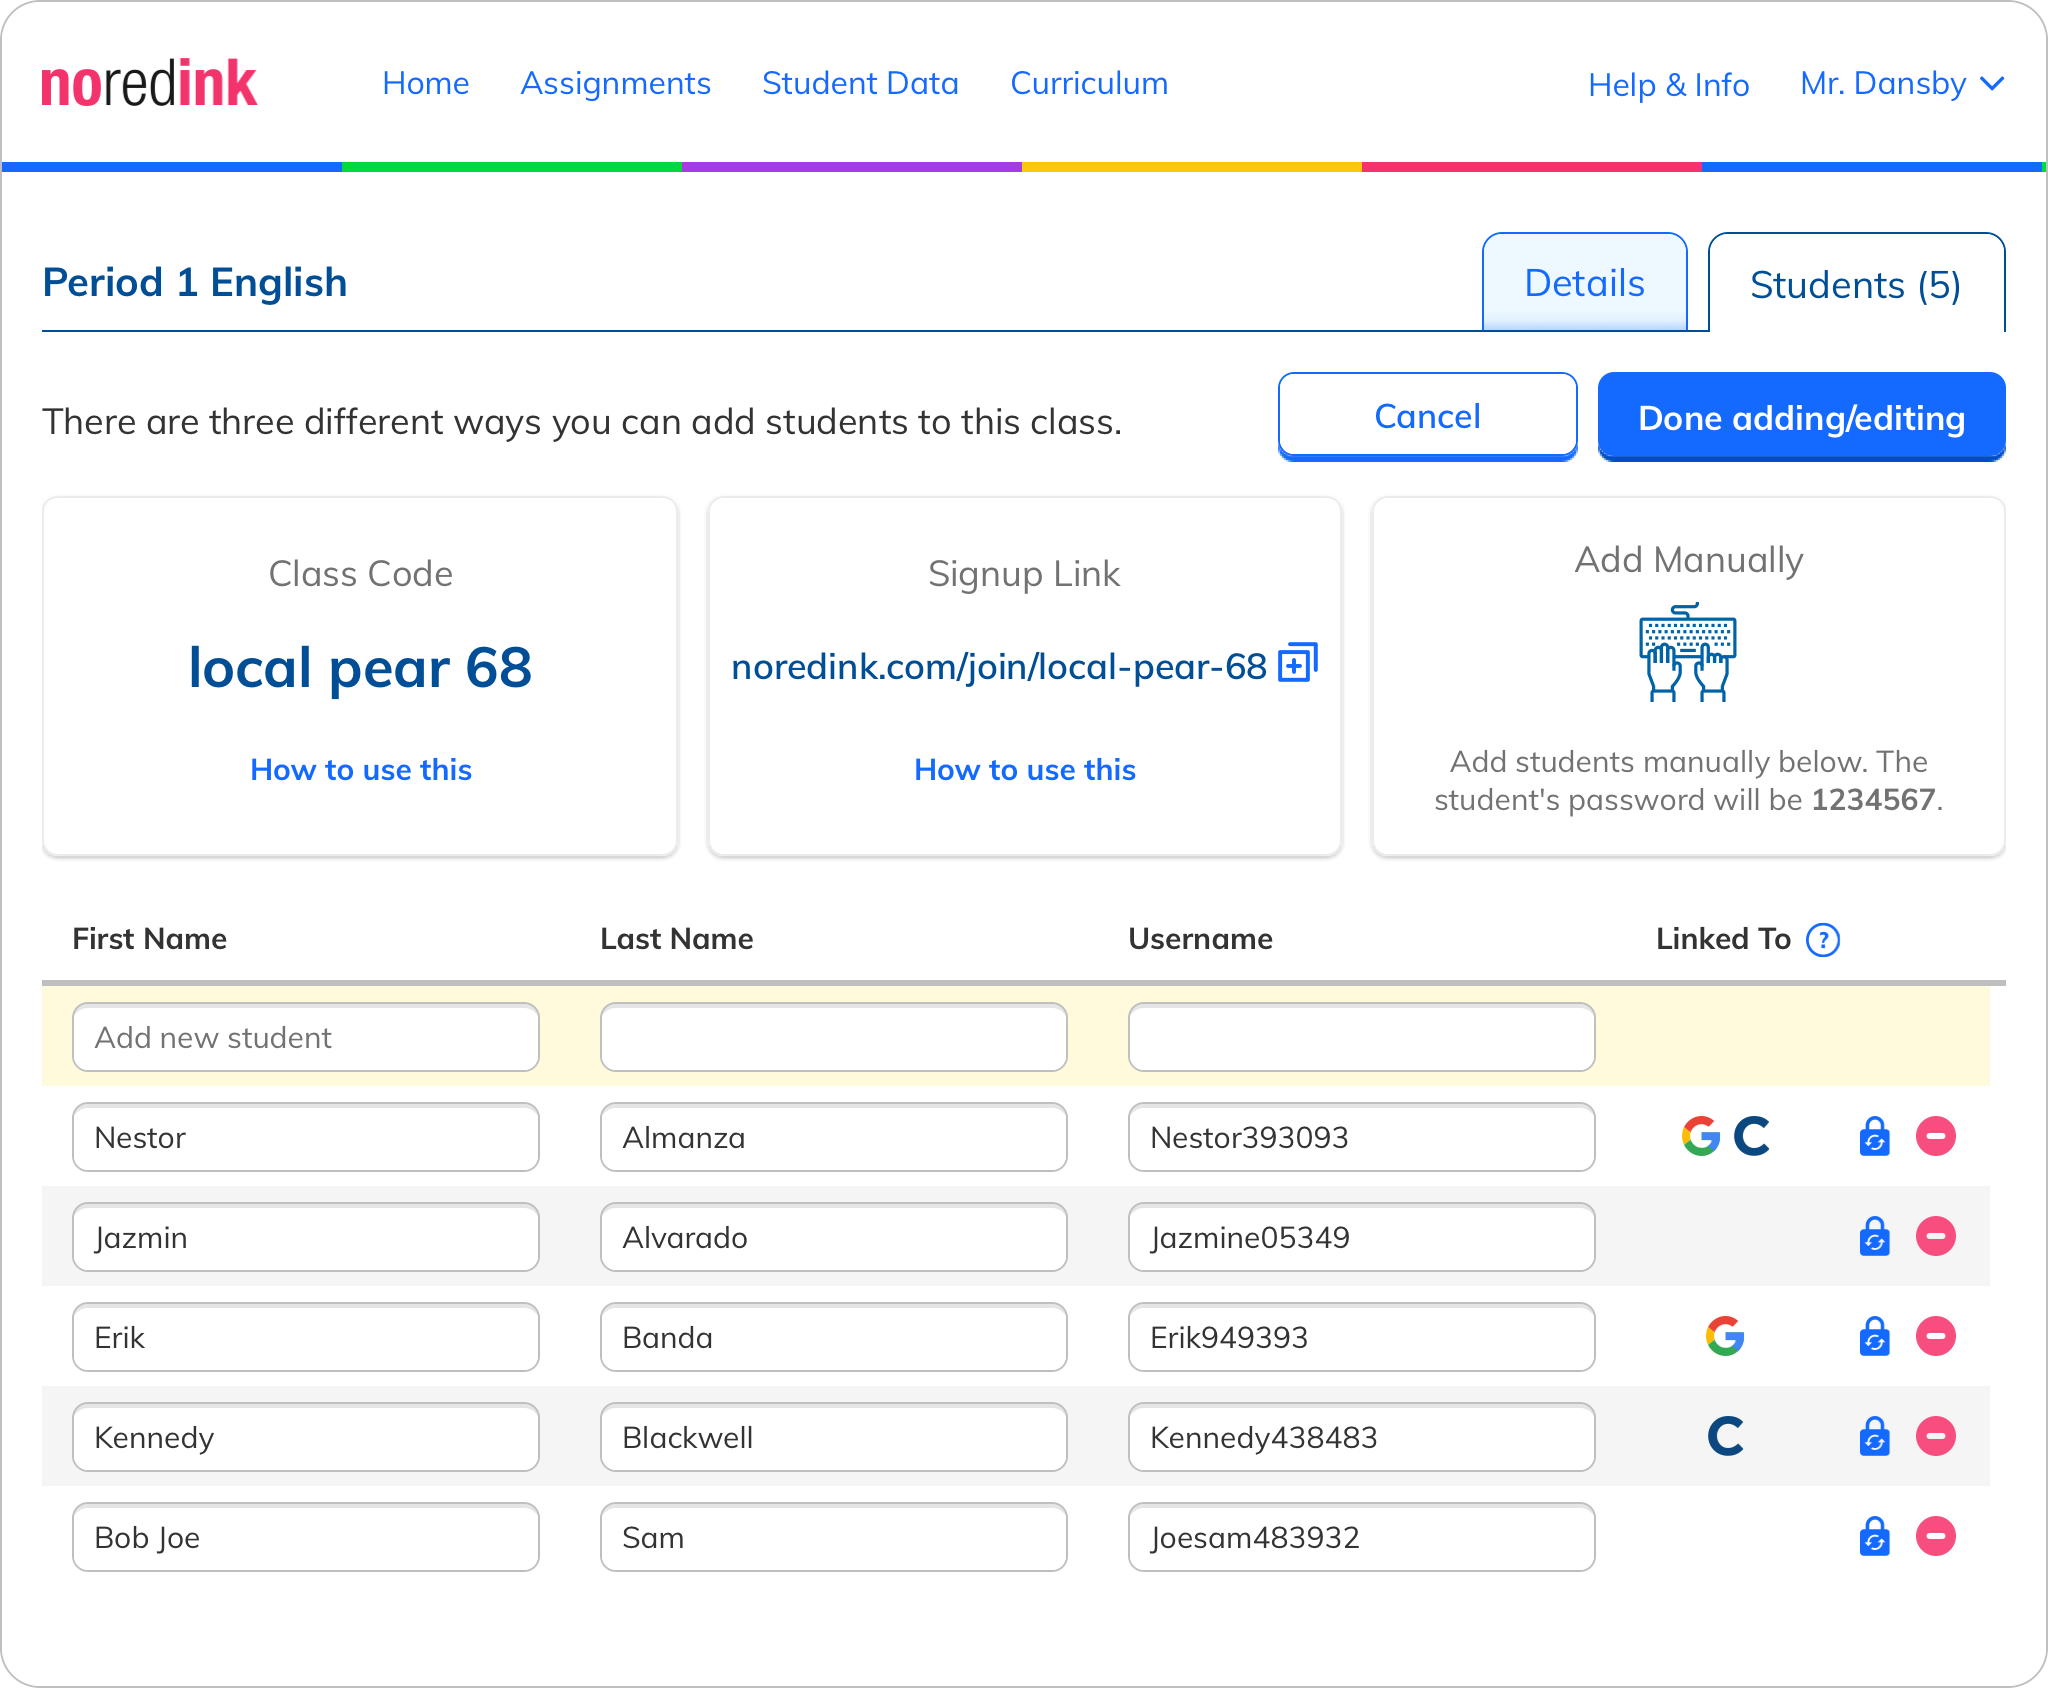Open Student Data in navigation
The height and width of the screenshot is (1688, 2048).
point(860,84)
